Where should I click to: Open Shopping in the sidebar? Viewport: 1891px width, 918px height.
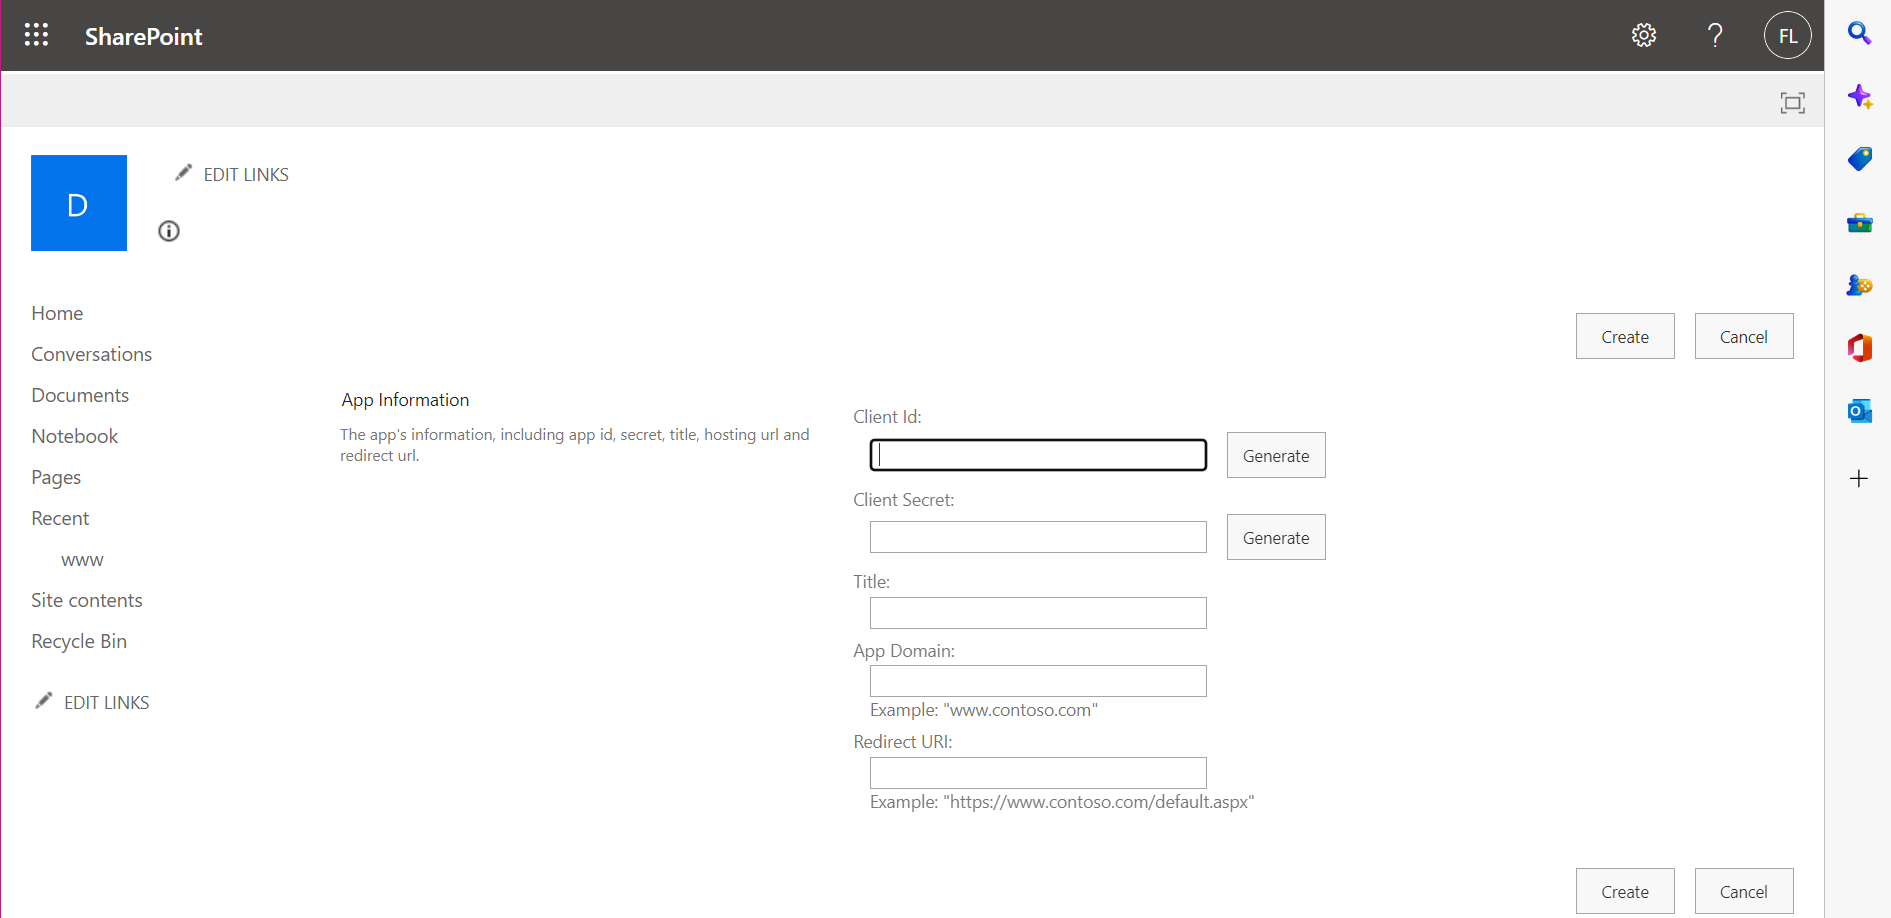(x=1859, y=159)
